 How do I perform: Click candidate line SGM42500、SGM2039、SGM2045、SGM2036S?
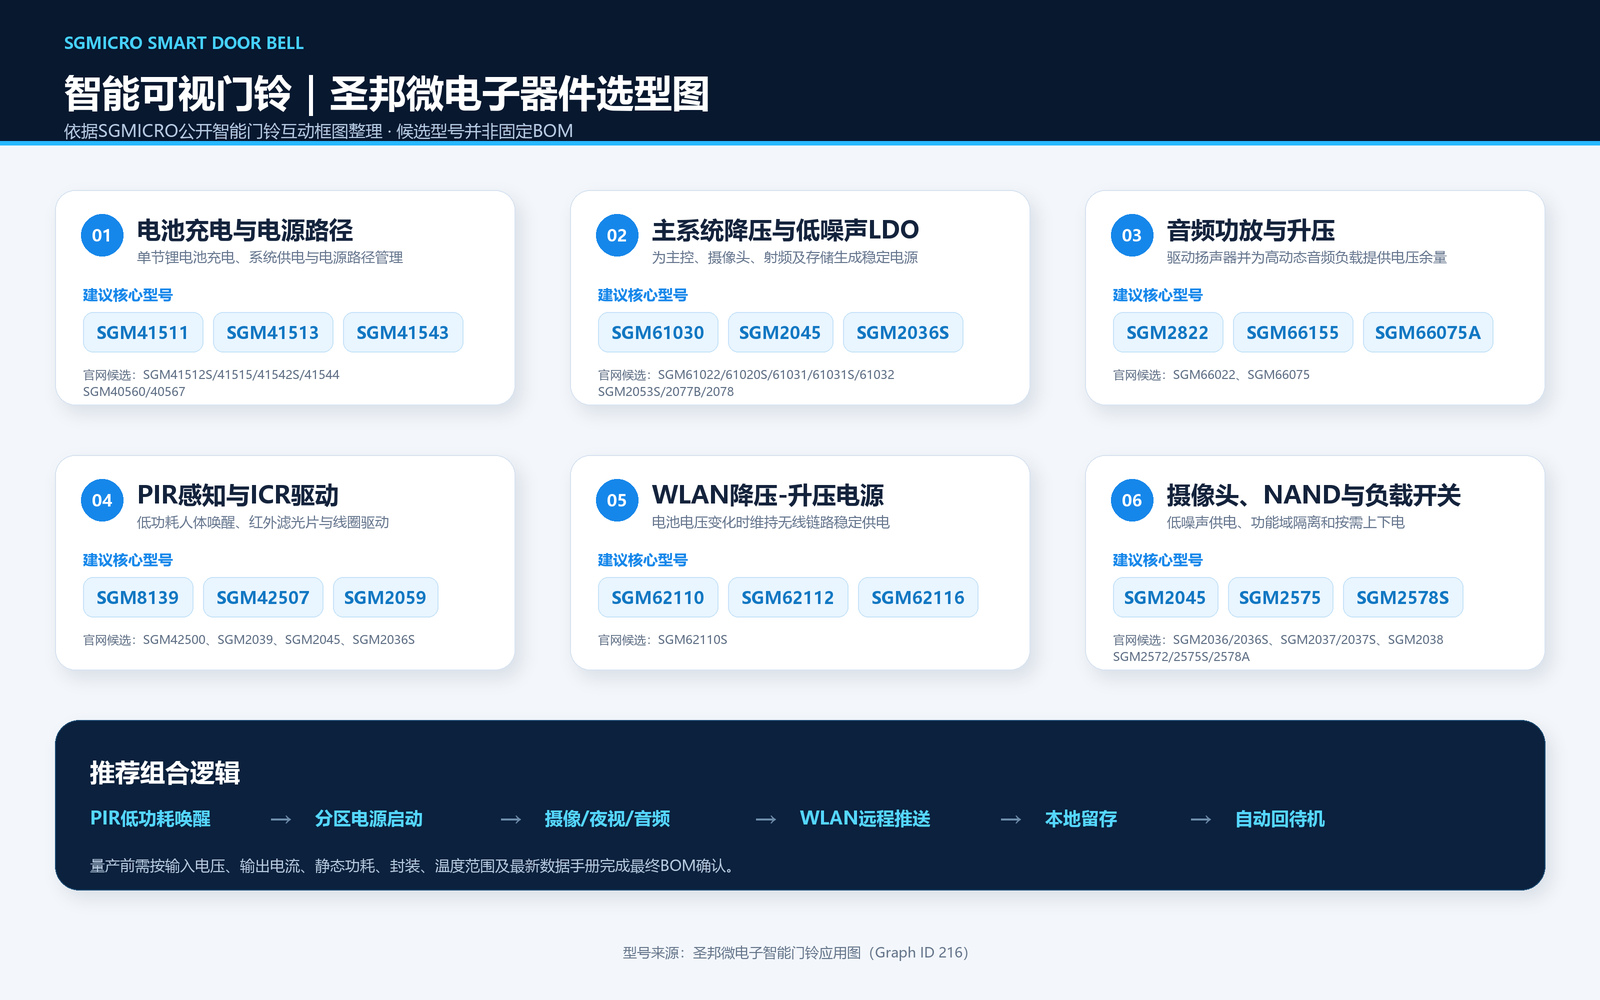click(x=279, y=640)
